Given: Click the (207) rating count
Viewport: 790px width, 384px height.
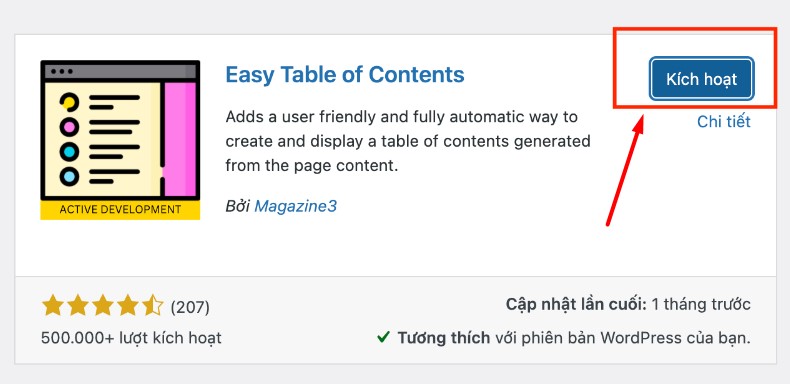Looking at the screenshot, I should tap(190, 306).
